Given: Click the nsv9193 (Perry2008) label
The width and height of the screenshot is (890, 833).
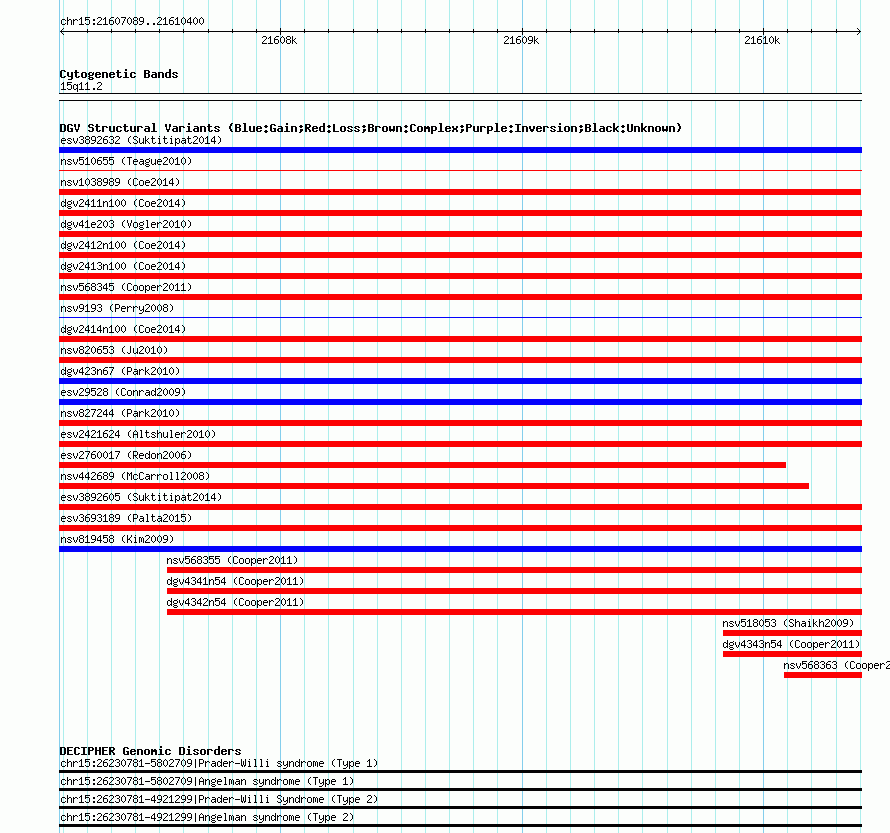Looking at the screenshot, I should pos(117,308).
